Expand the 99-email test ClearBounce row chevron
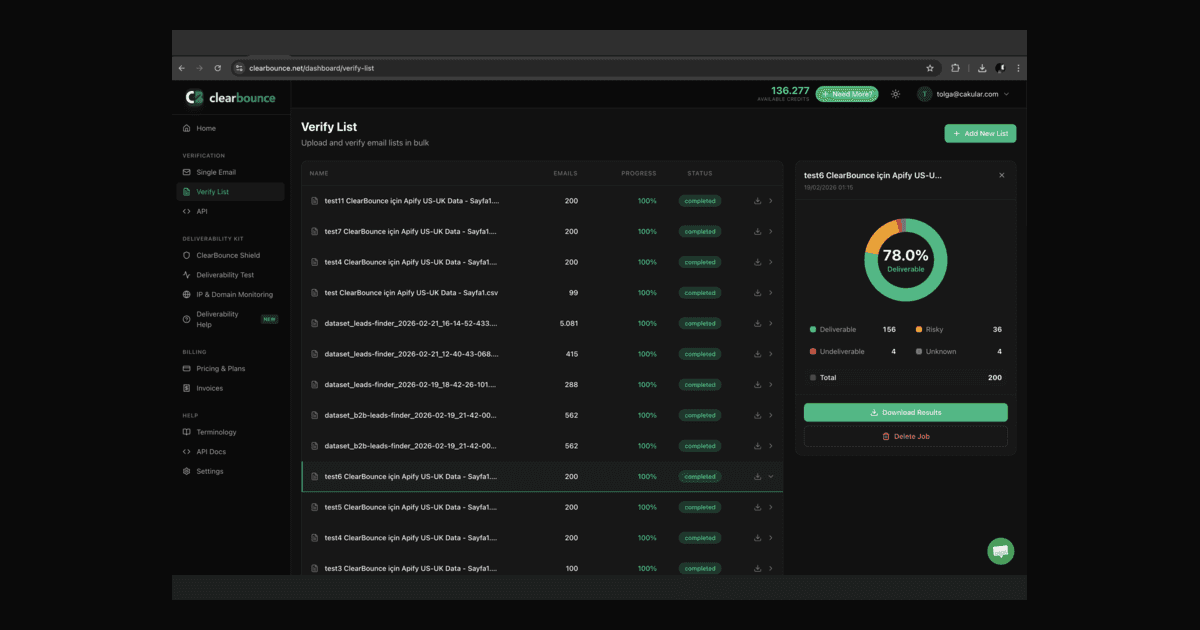Viewport: 1200px width, 630px height. point(771,293)
